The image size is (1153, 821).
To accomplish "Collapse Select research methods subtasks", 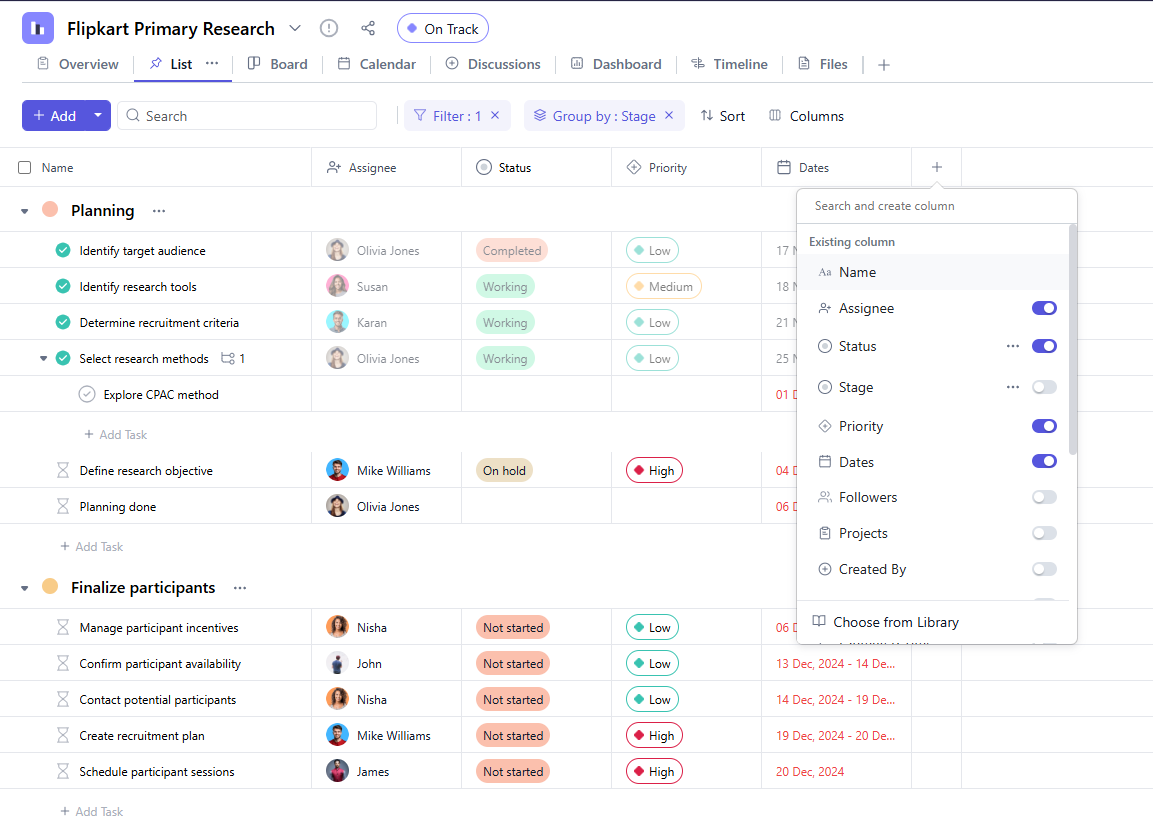I will (43, 359).
